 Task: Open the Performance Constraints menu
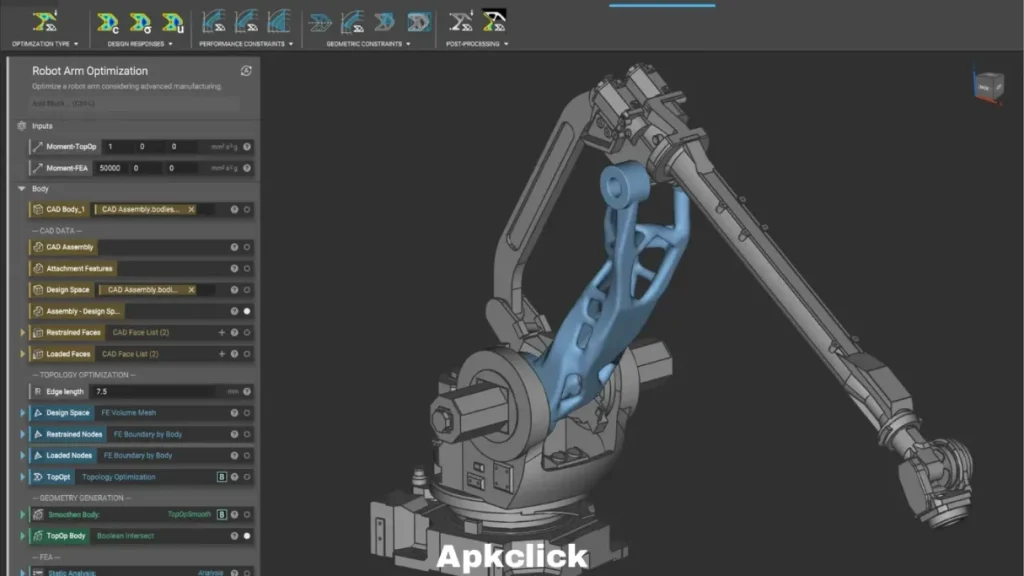tap(290, 42)
